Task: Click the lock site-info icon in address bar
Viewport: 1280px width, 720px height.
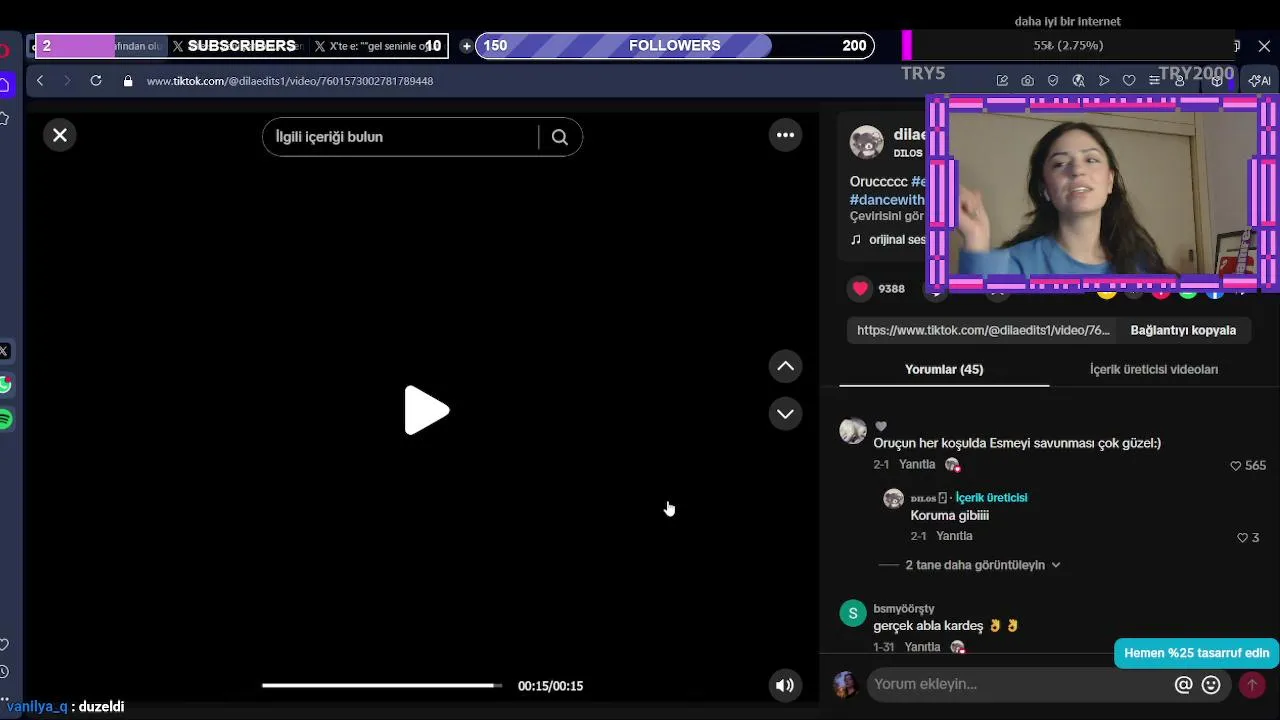Action: pyautogui.click(x=127, y=81)
